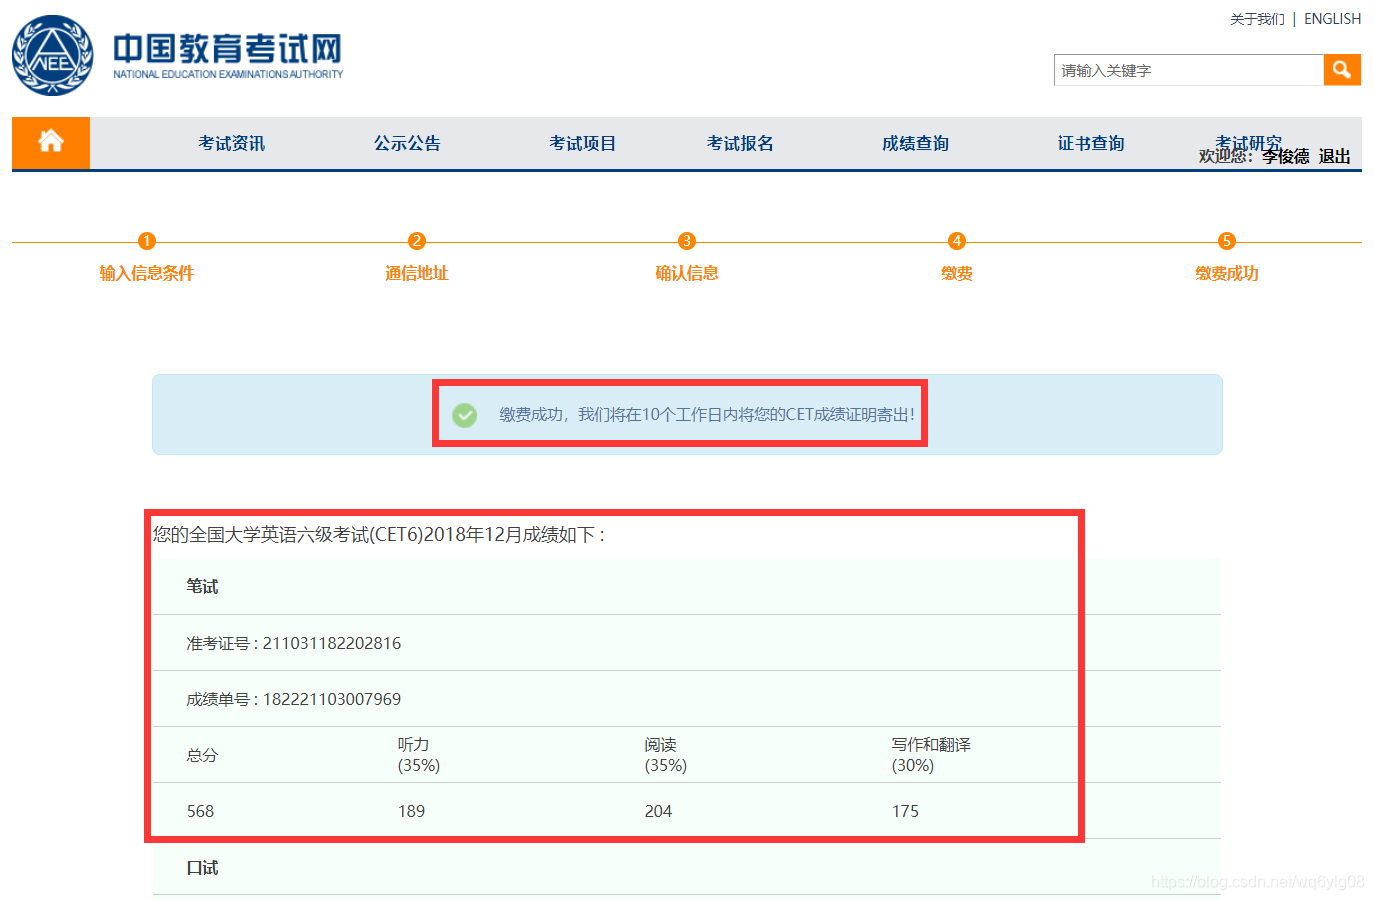Click the reading score 204
This screenshot has height=900, width=1374.
(x=658, y=811)
